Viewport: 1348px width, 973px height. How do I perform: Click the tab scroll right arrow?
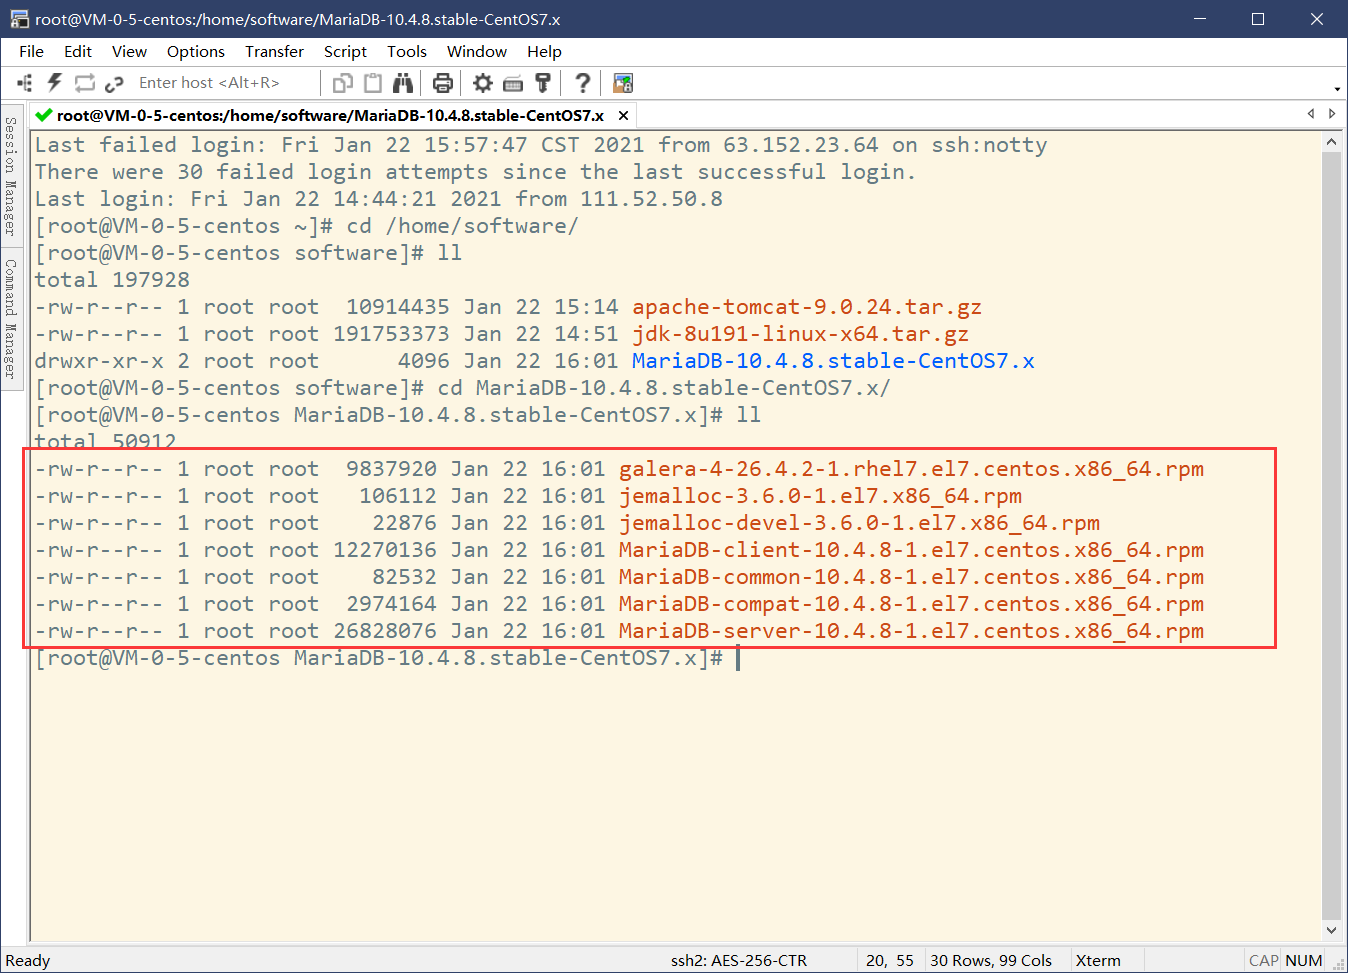tap(1332, 114)
